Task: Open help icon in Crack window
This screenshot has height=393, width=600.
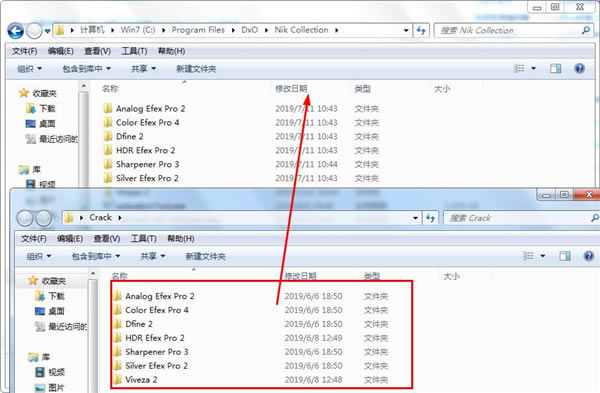Action: [x=589, y=256]
